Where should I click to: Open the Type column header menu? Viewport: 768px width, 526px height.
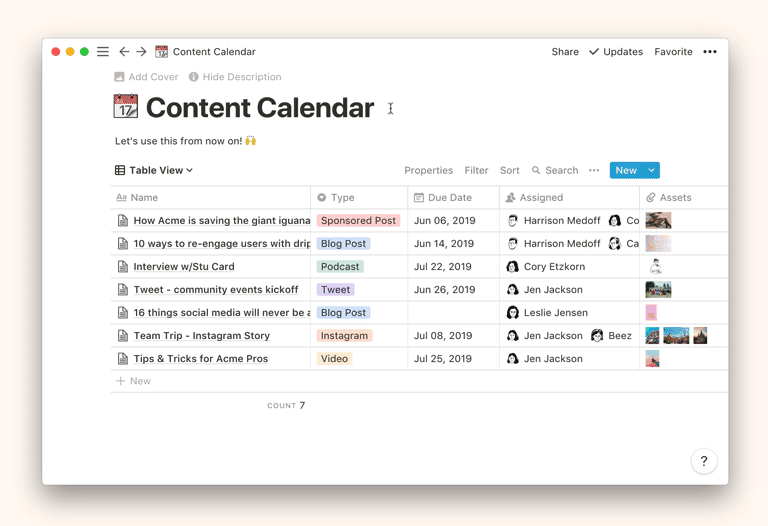tap(343, 198)
